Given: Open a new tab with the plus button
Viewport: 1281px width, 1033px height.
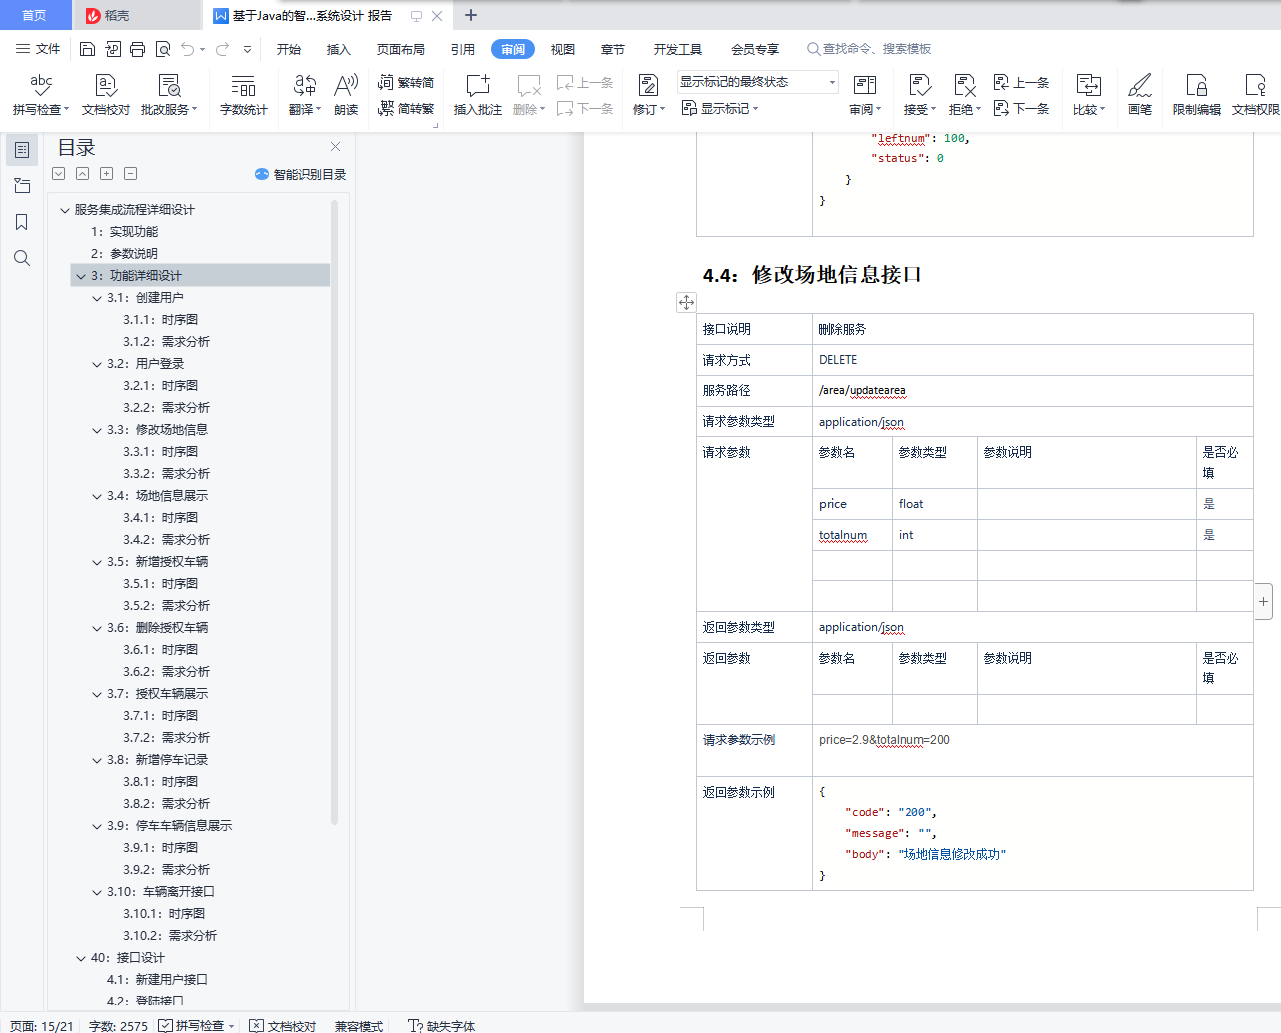Looking at the screenshot, I should [x=471, y=15].
